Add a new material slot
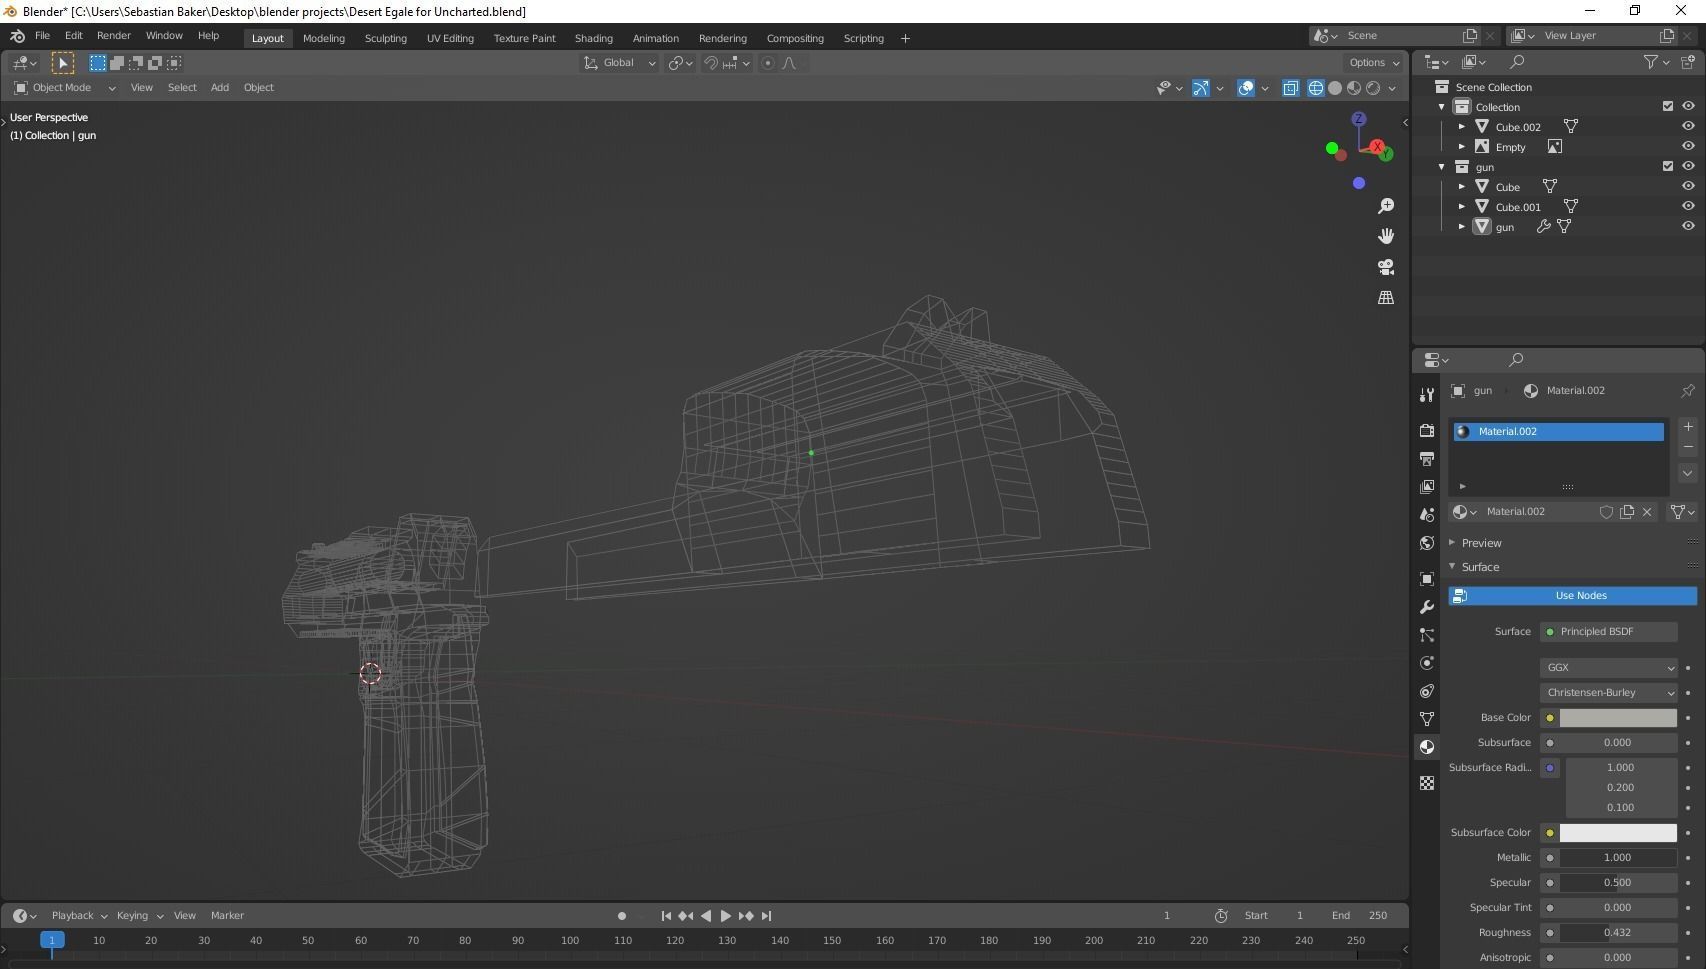The height and width of the screenshot is (969, 1706). [x=1688, y=427]
